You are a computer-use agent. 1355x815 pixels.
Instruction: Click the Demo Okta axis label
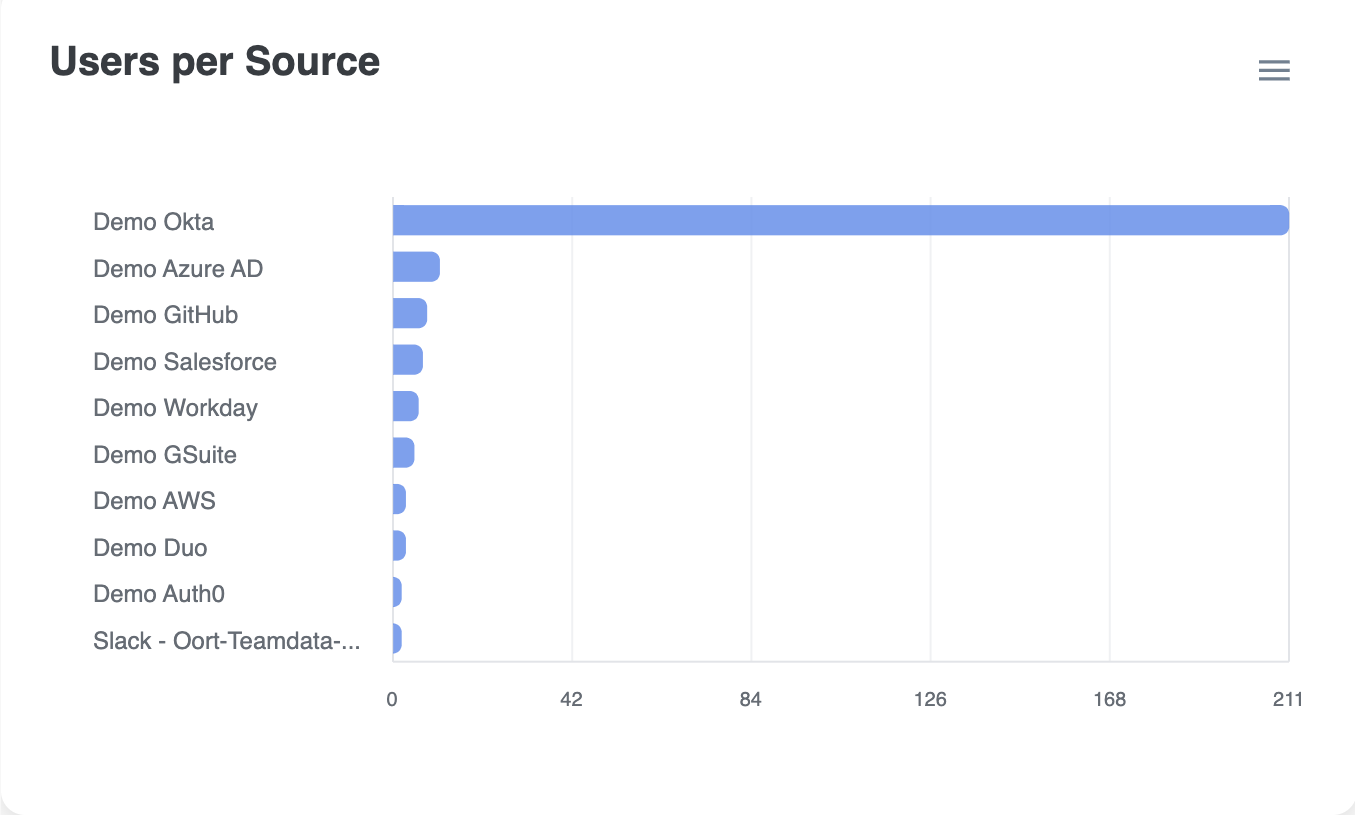pyautogui.click(x=153, y=222)
